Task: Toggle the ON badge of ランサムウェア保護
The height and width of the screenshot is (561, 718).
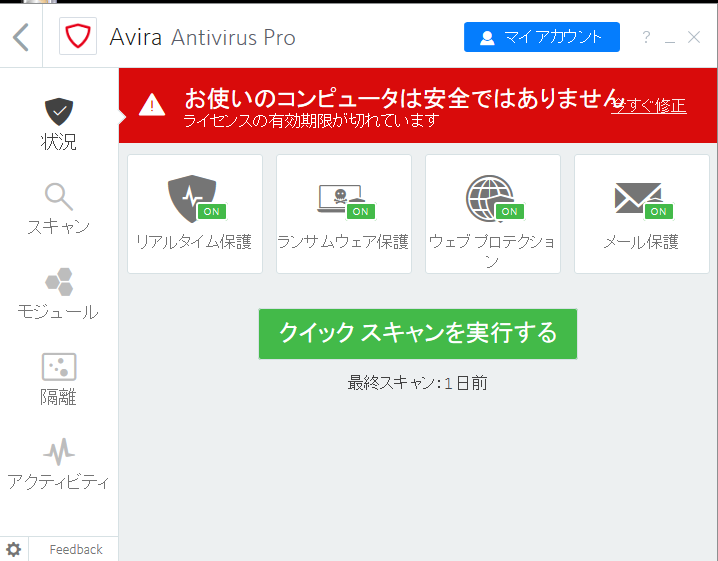Action: 361,212
